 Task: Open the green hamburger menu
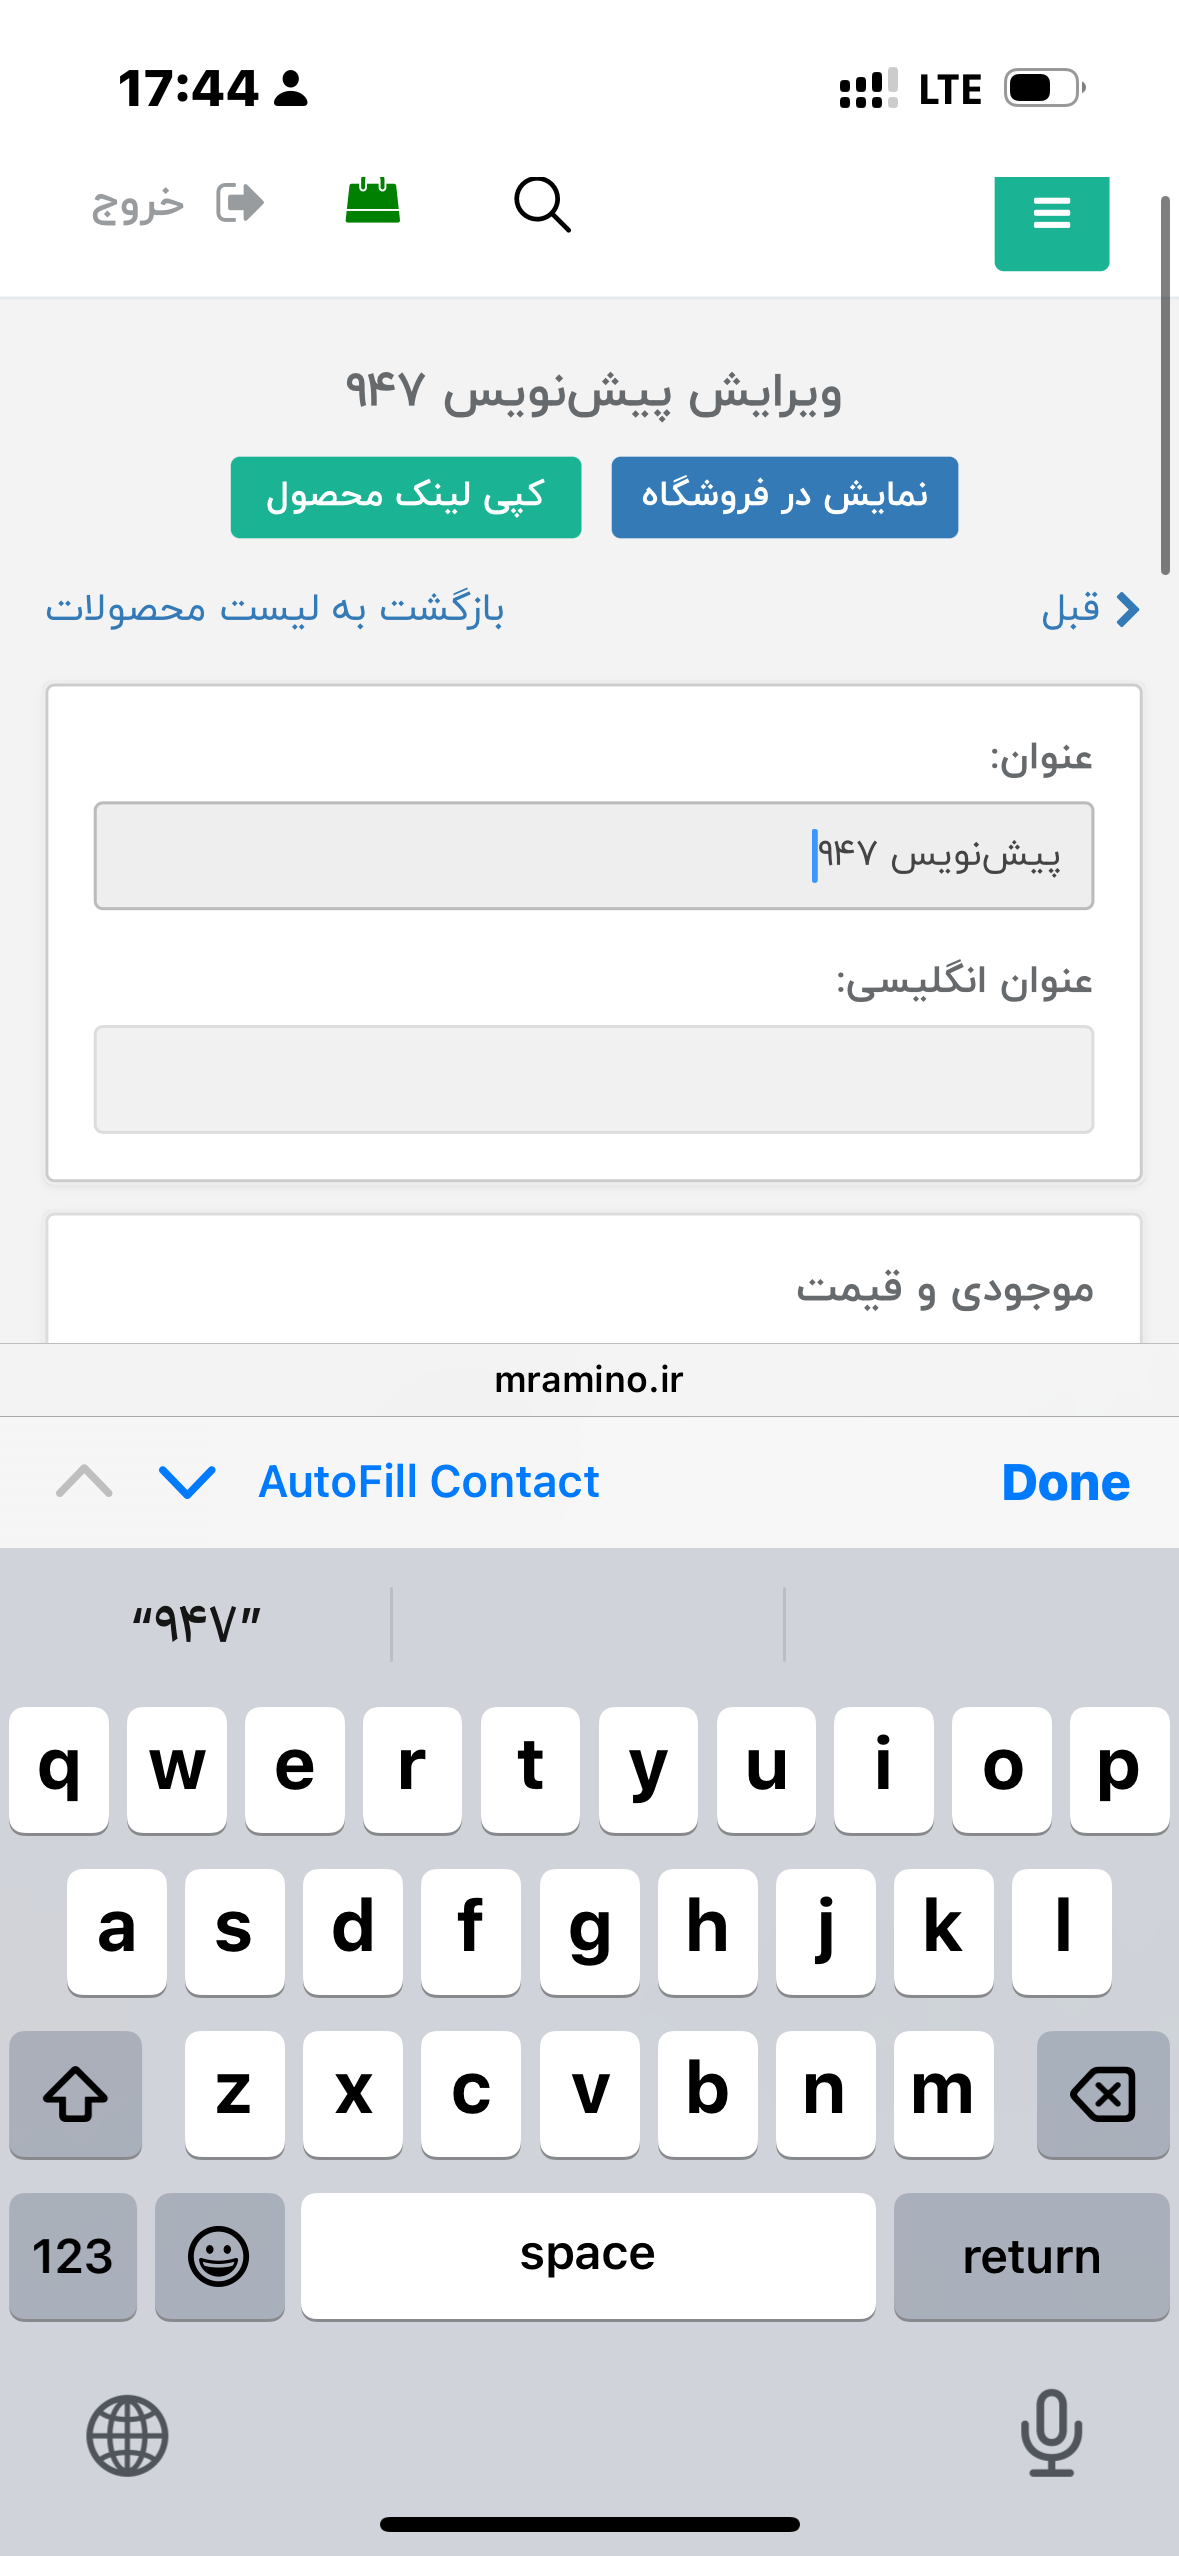[1051, 213]
